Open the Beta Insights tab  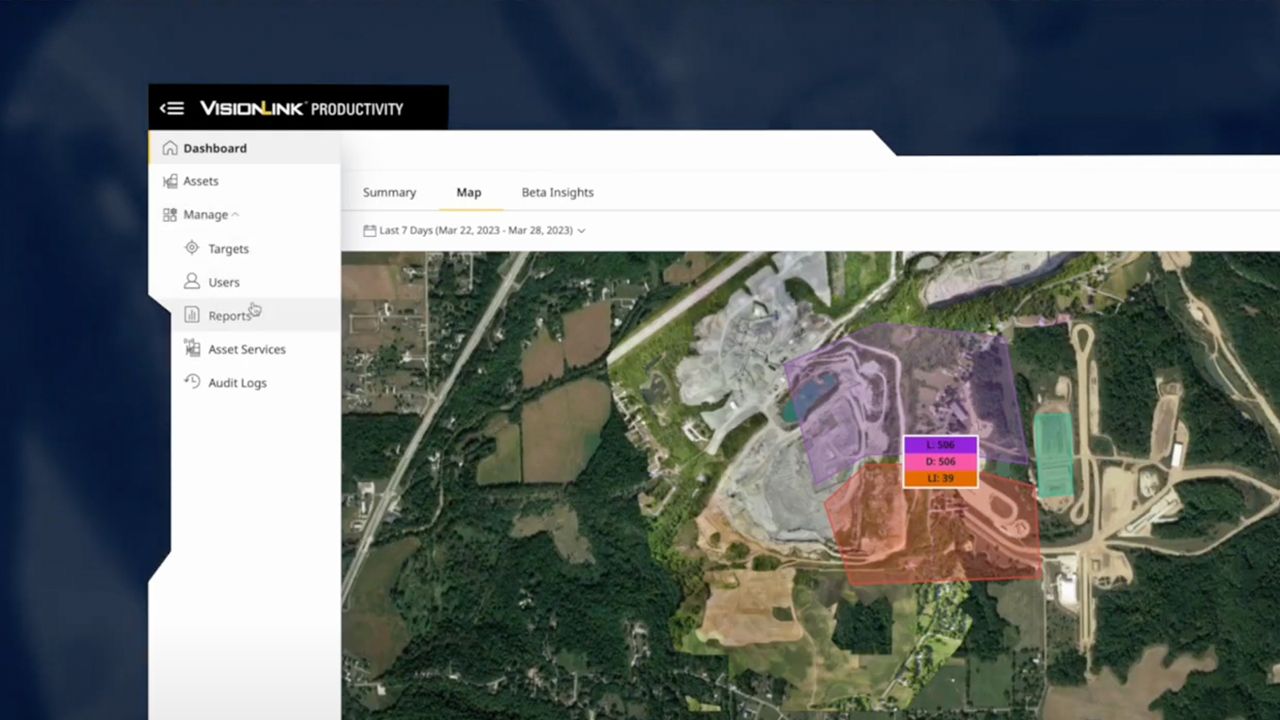(x=557, y=192)
